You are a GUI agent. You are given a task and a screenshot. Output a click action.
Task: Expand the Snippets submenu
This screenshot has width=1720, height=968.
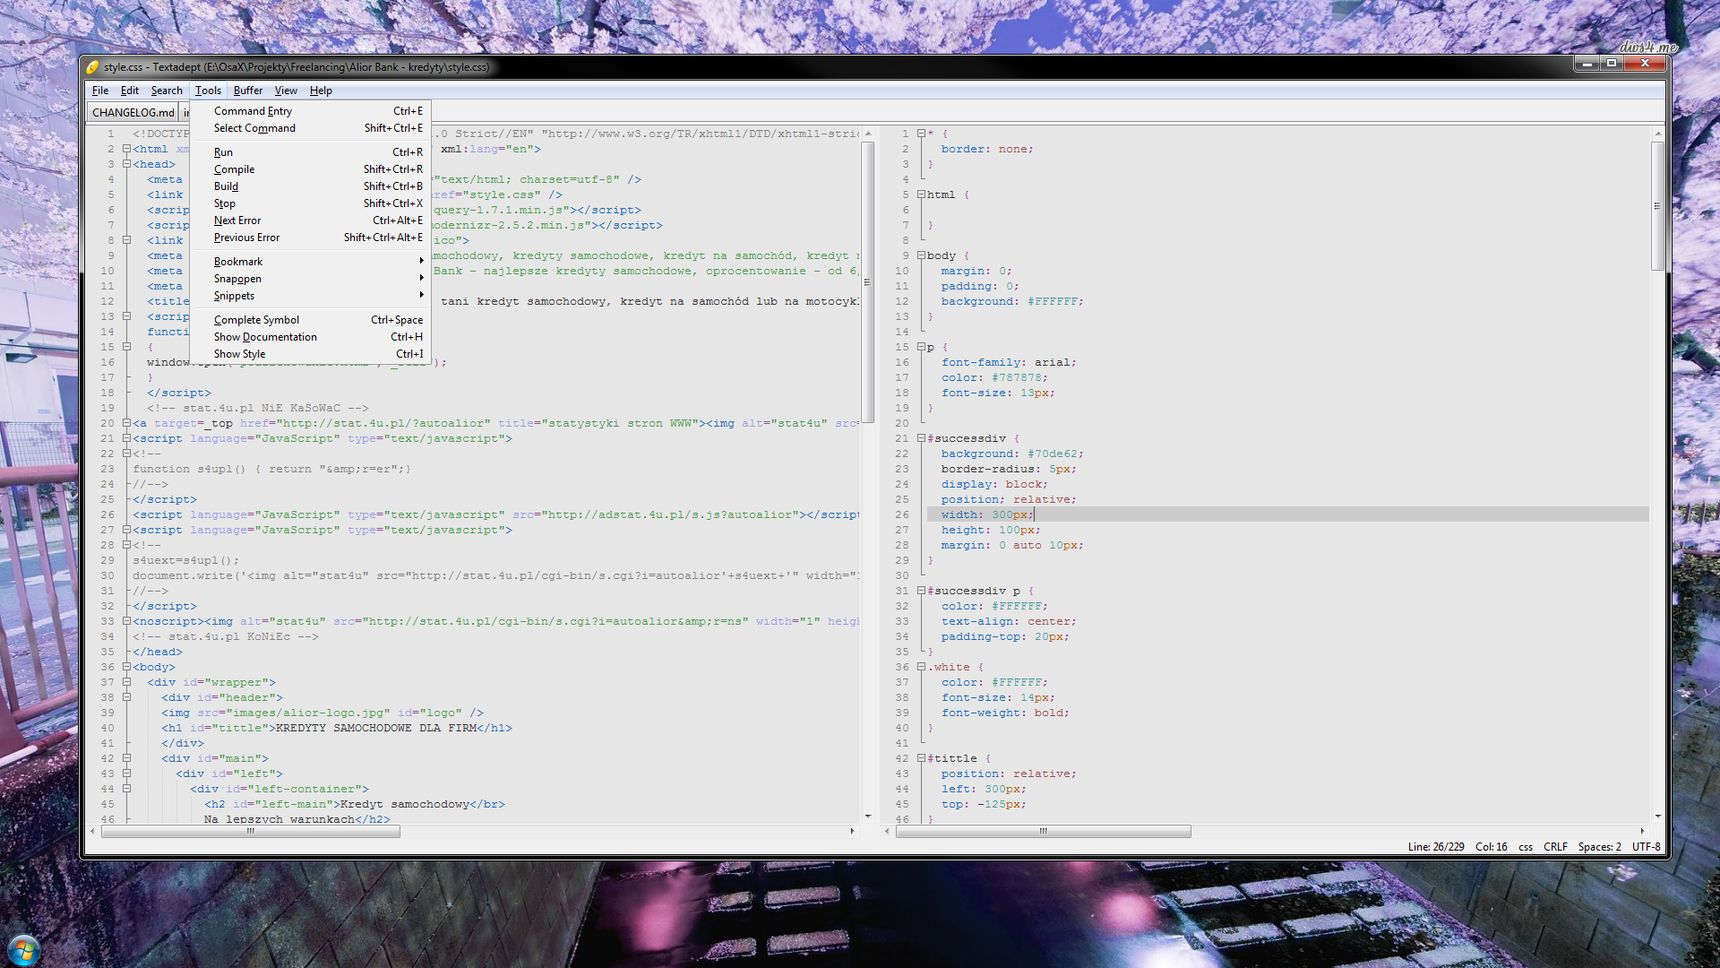311,295
